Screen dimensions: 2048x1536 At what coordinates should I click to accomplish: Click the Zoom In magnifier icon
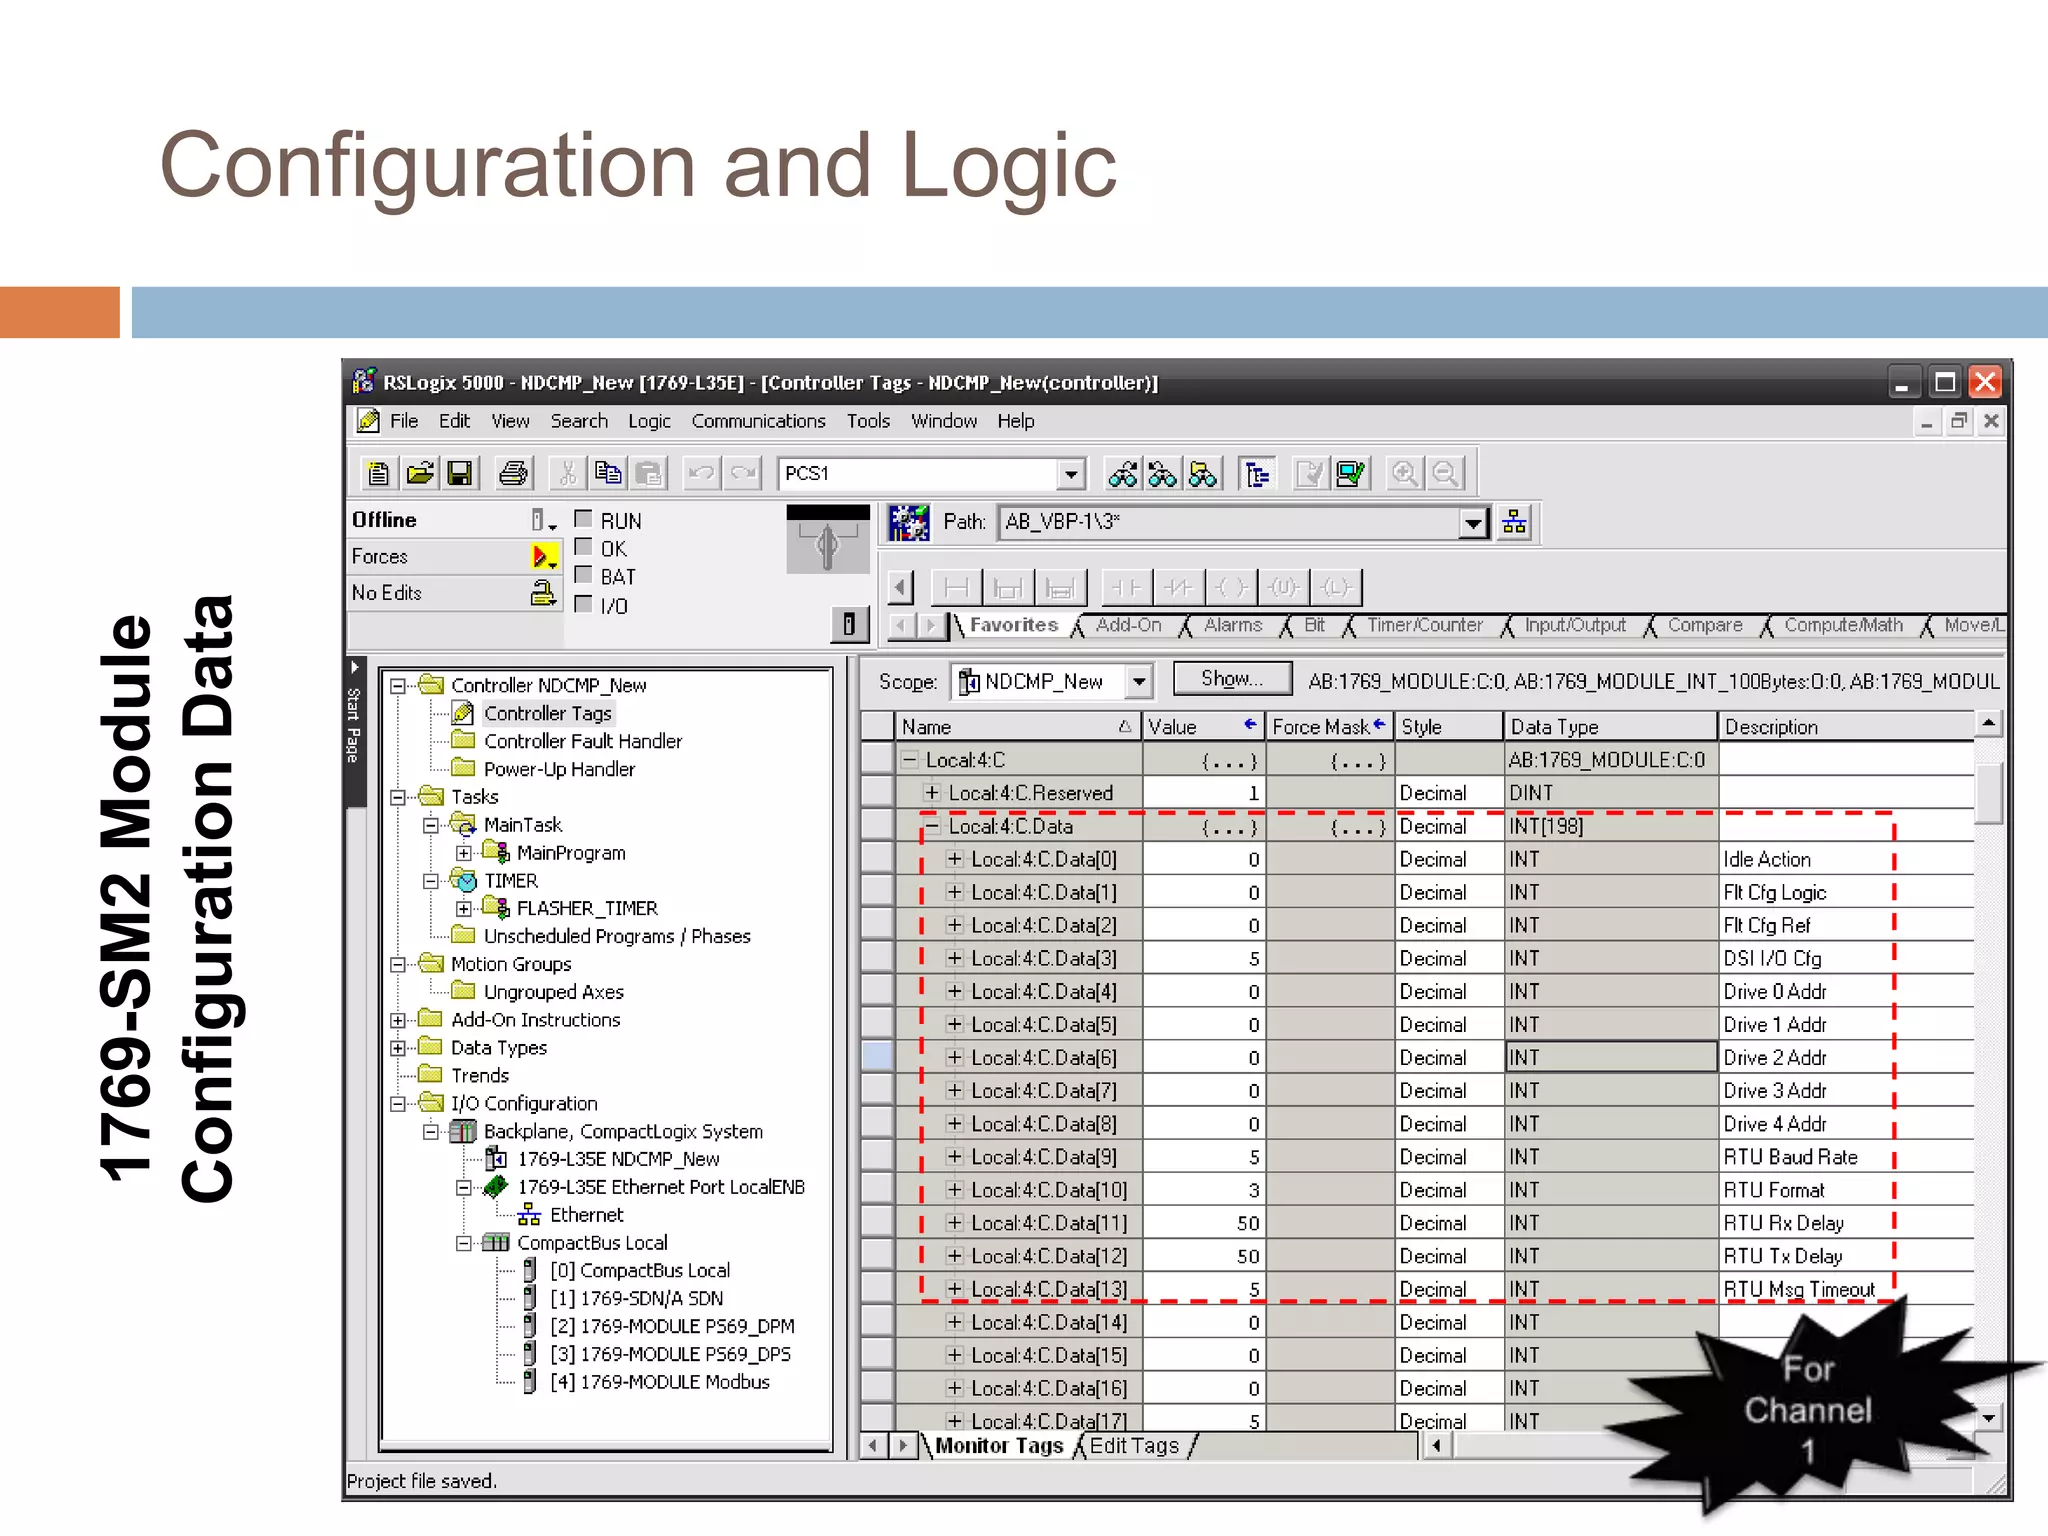pyautogui.click(x=1404, y=473)
